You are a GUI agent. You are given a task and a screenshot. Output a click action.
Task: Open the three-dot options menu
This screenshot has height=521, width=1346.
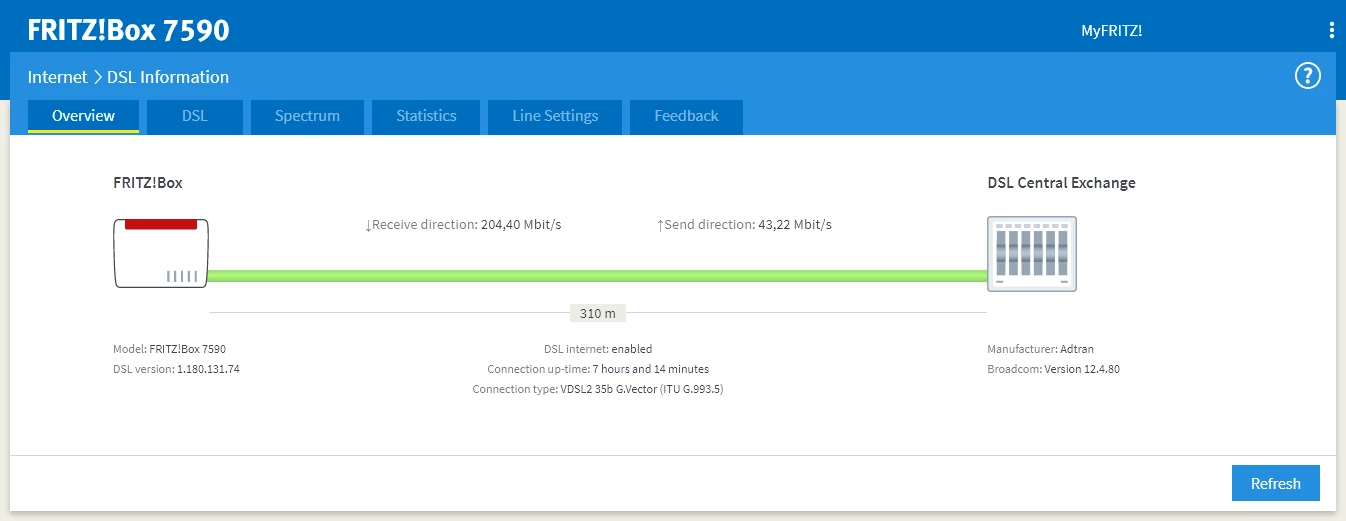coord(1331,30)
